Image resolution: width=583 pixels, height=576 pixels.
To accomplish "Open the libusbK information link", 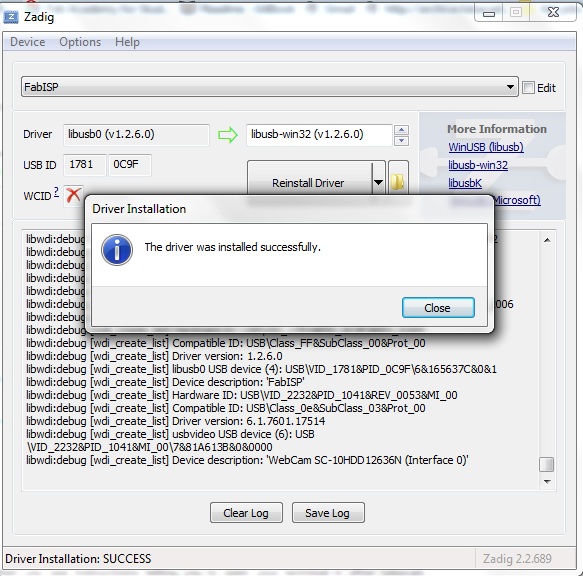I will pos(465,183).
